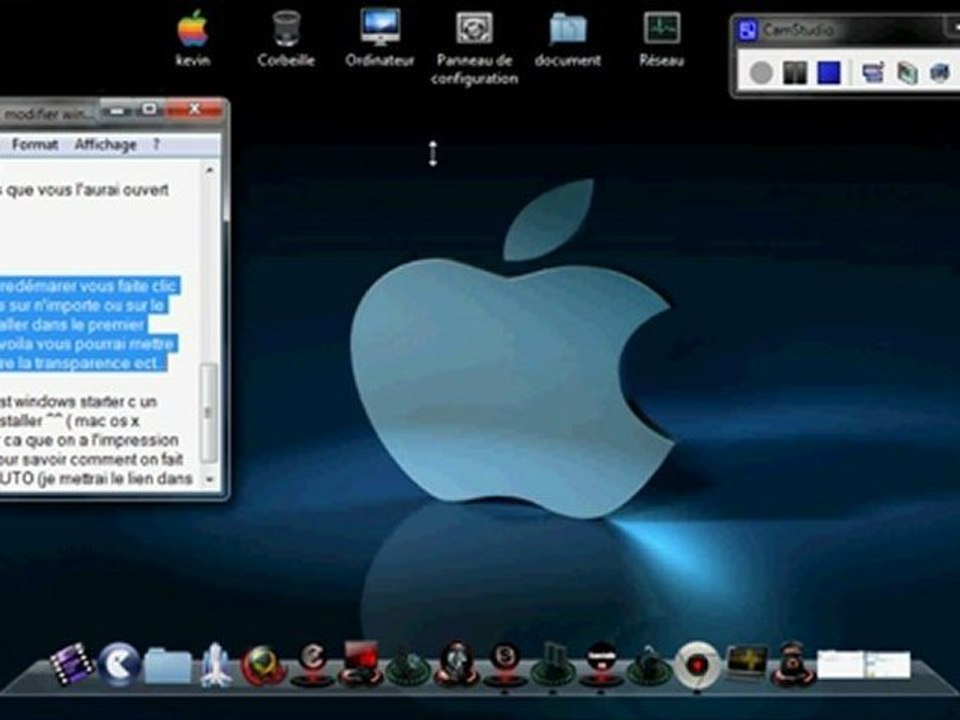Stop recording with the blue square
This screenshot has width=960, height=720.
828,73
